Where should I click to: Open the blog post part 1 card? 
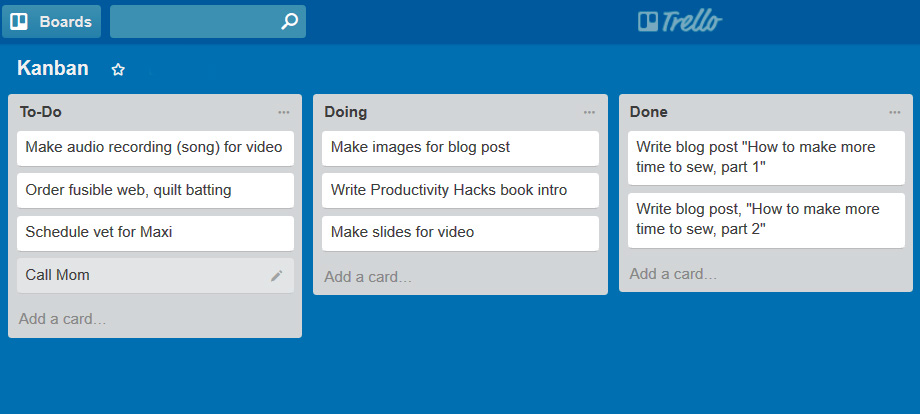click(x=766, y=157)
